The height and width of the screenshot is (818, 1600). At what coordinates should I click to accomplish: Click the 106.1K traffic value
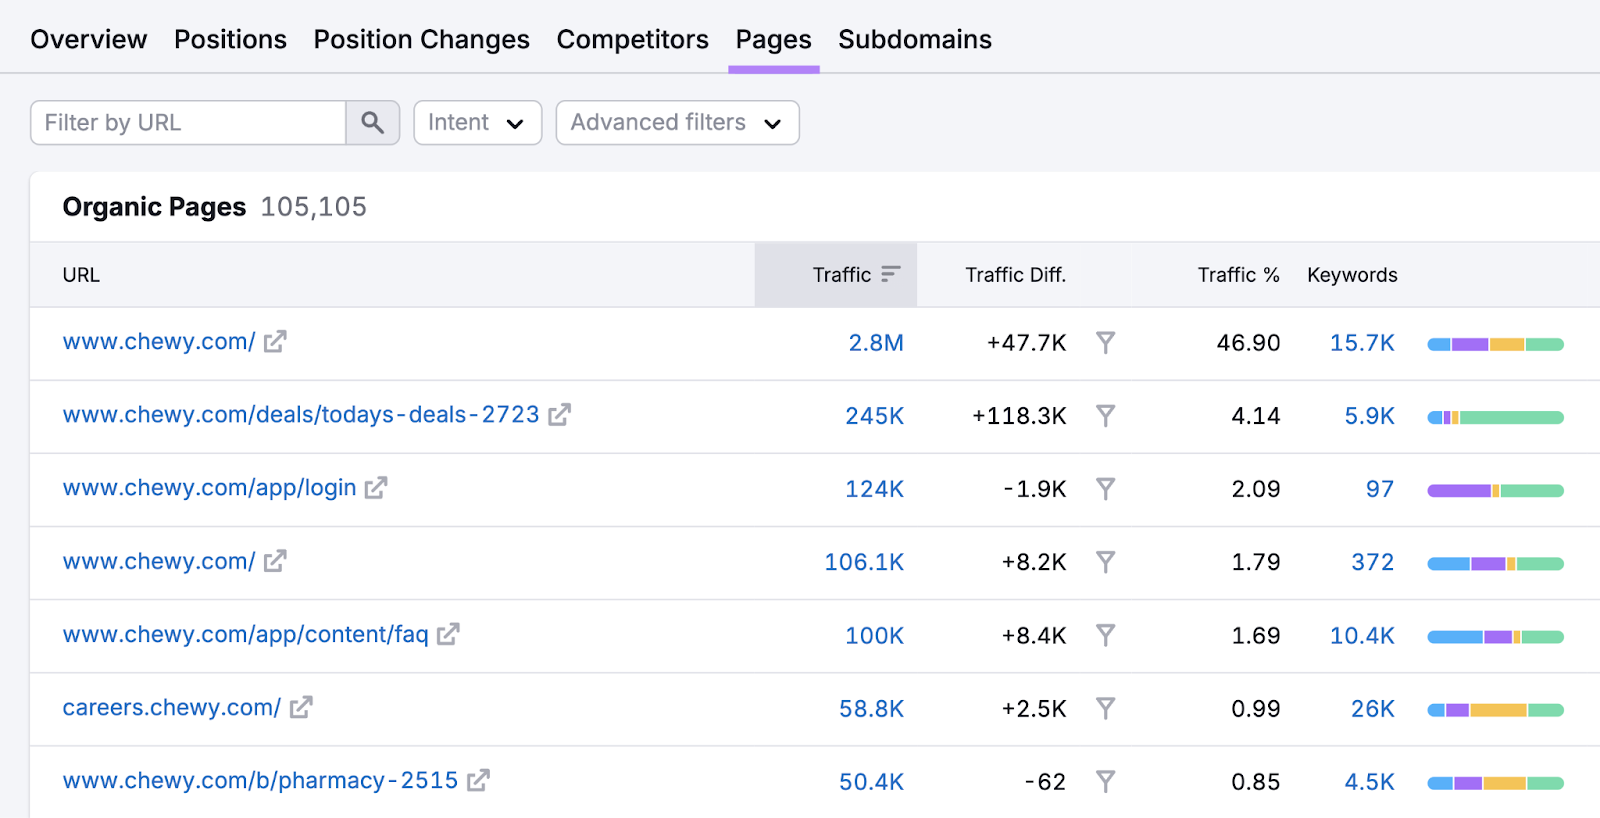point(864,562)
